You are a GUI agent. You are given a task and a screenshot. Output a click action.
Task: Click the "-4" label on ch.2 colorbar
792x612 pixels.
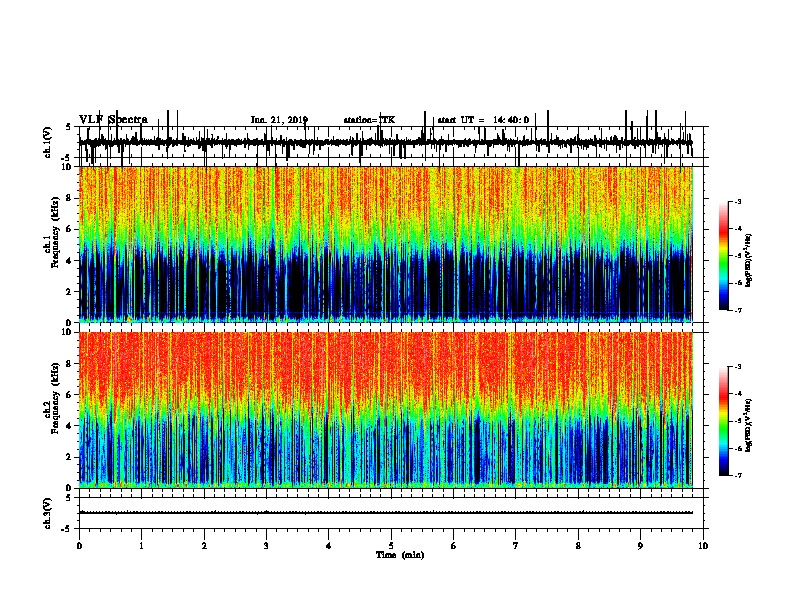738,394
